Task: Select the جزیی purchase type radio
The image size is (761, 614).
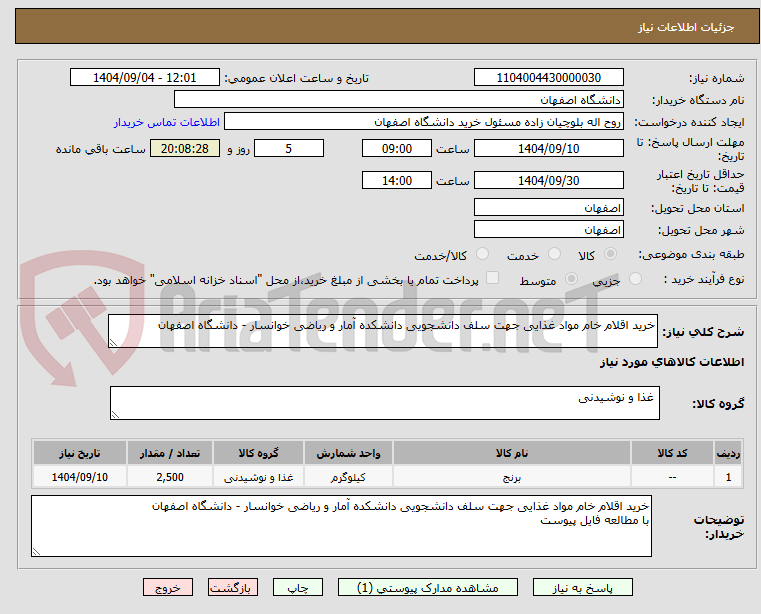Action: tap(635, 279)
